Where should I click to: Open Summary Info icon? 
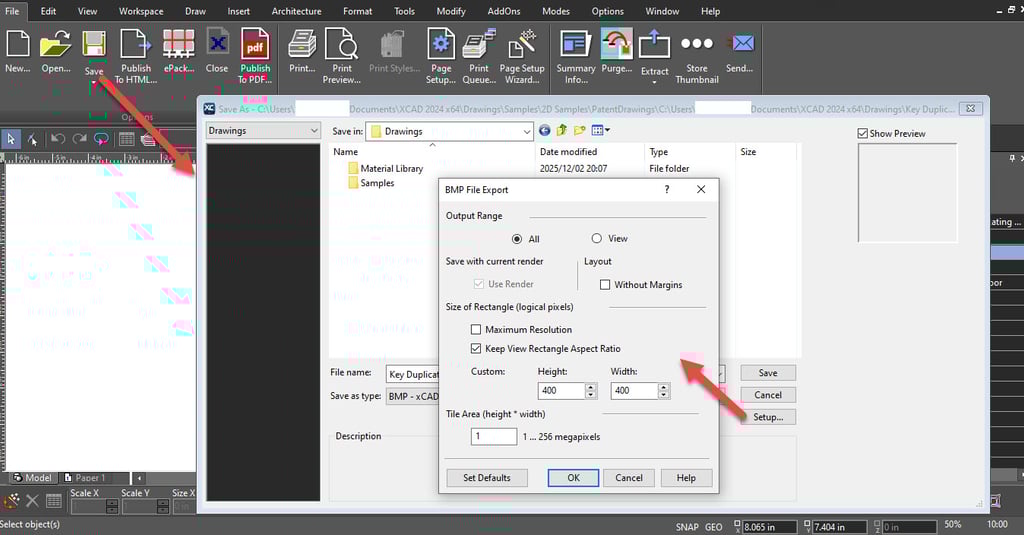[575, 44]
